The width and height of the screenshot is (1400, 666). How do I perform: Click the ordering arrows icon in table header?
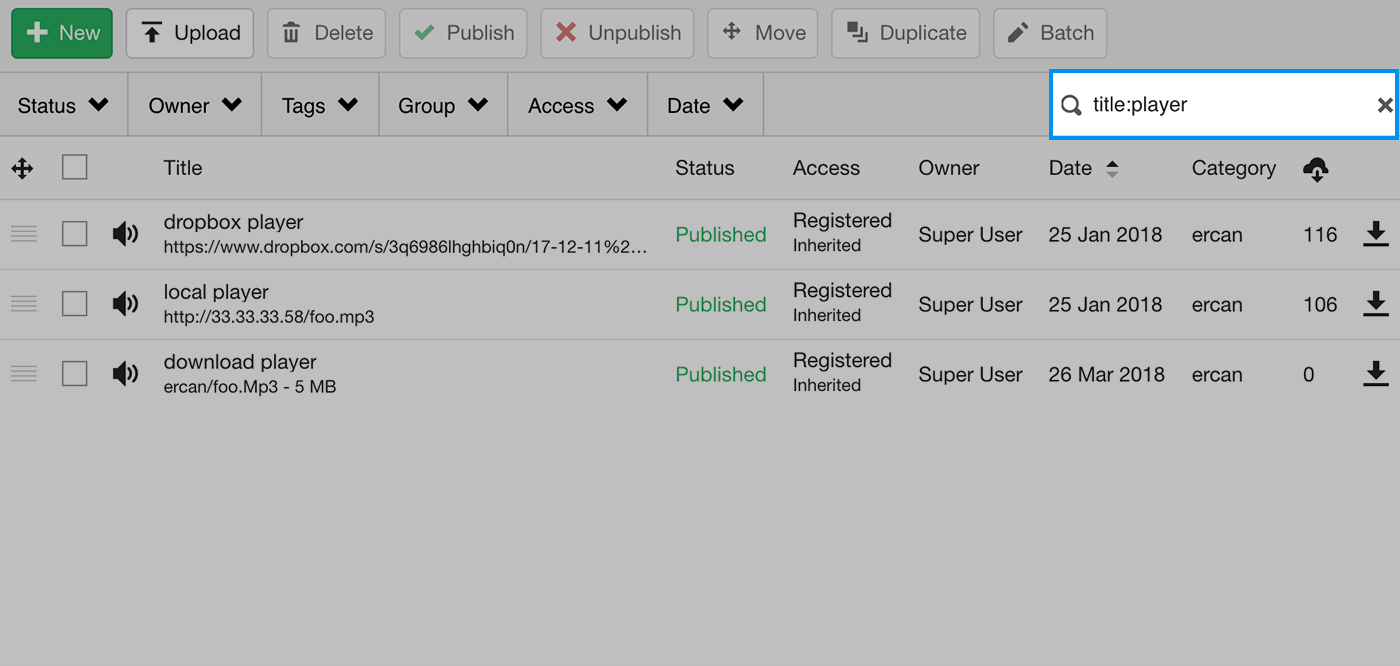pos(22,168)
